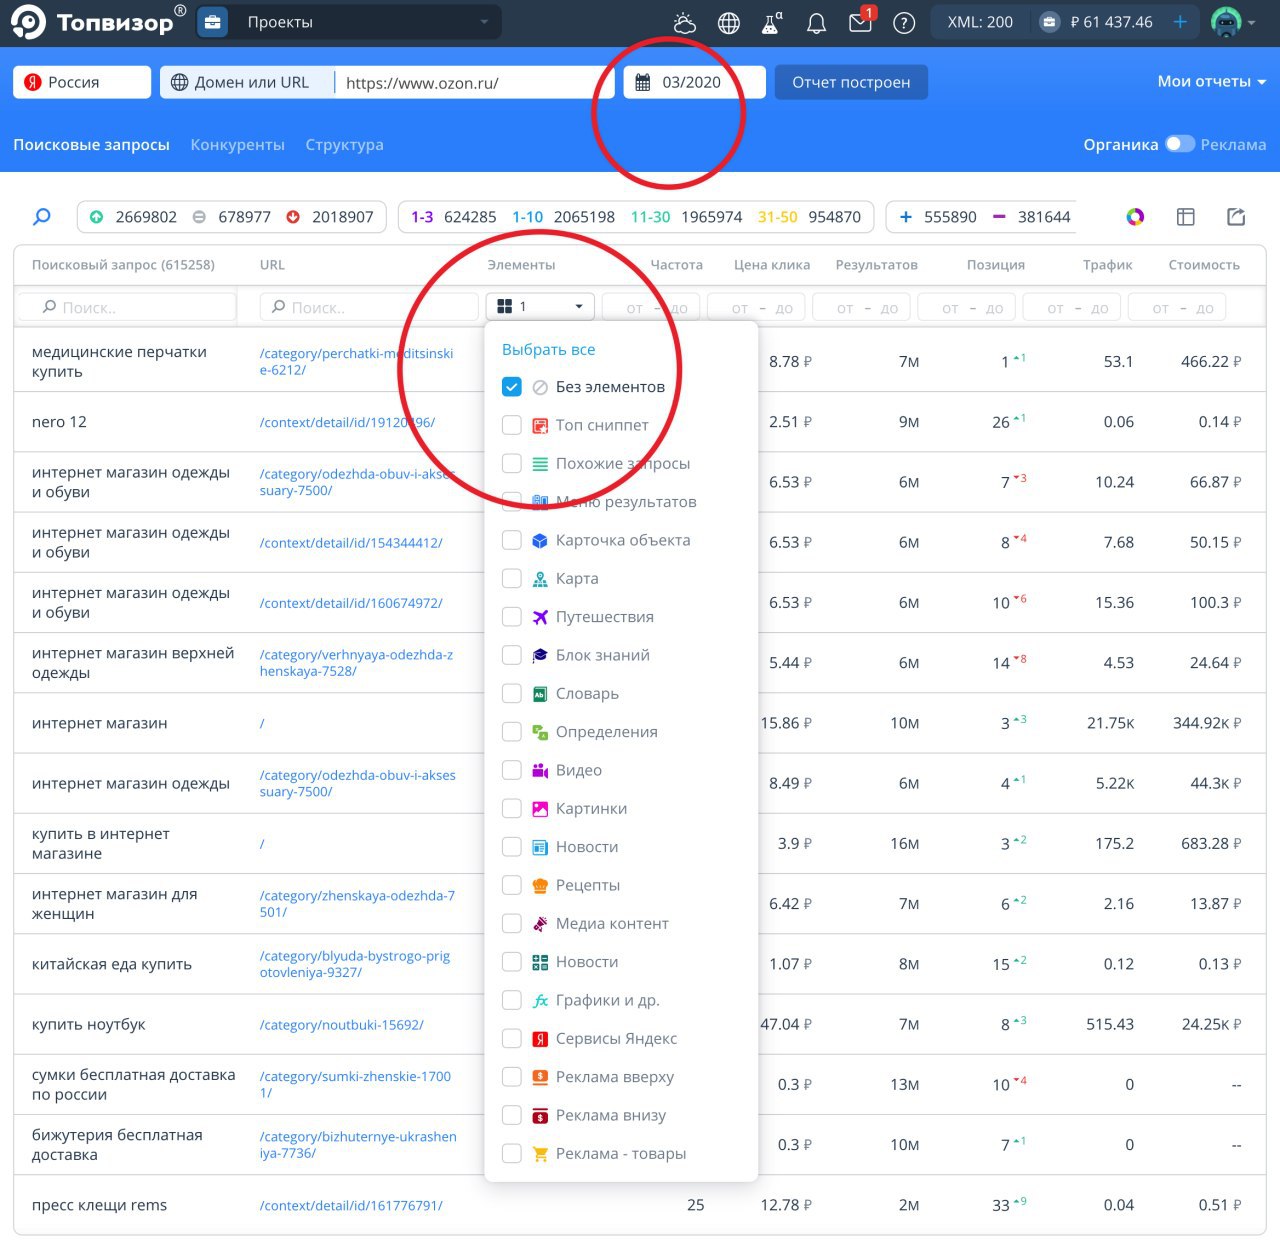
Task: Add funds with the plus icon
Action: click(1180, 22)
